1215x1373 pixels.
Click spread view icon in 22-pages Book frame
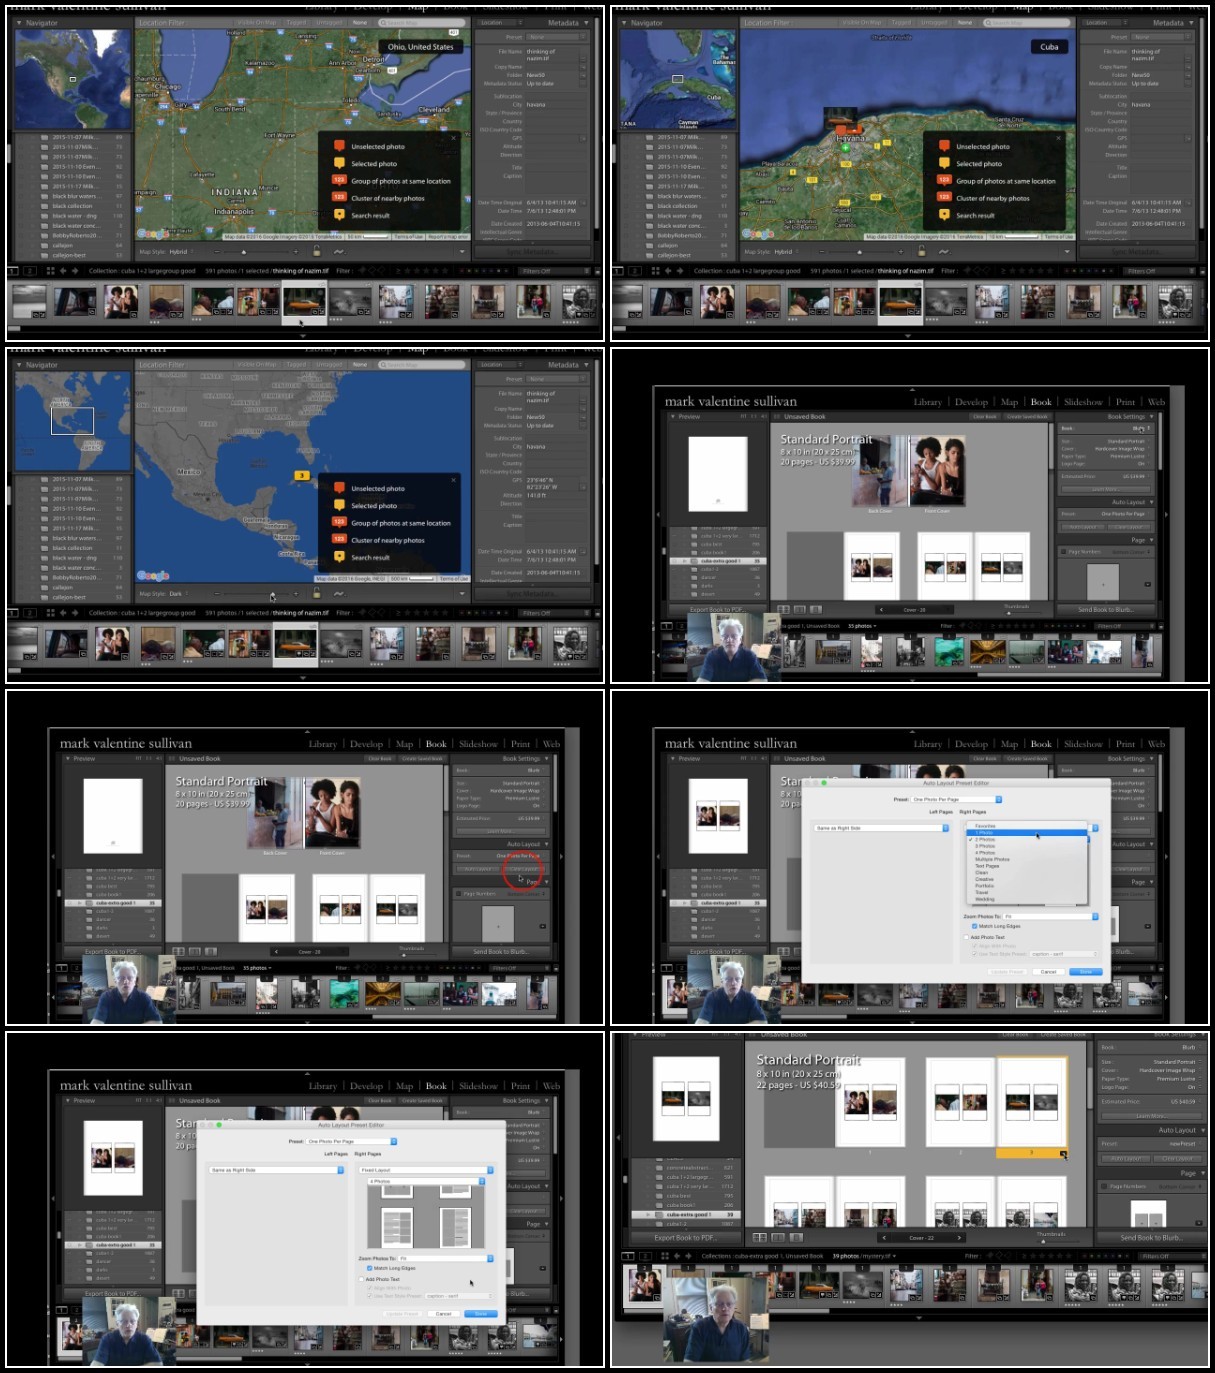tap(779, 1237)
